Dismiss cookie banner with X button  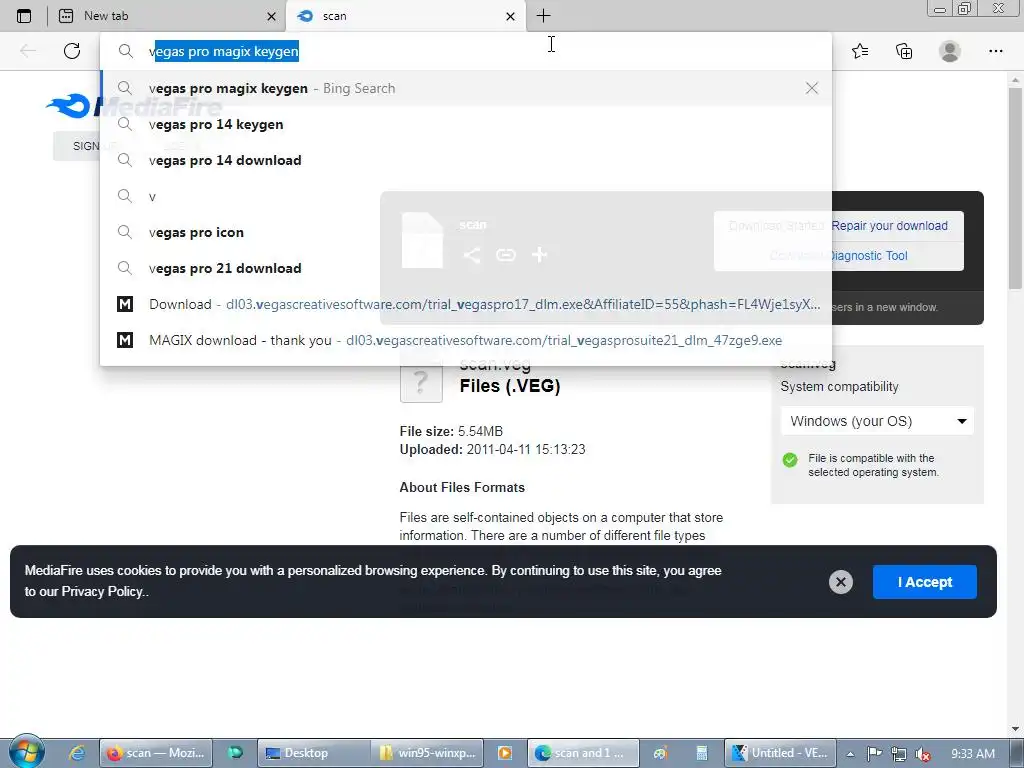(840, 582)
